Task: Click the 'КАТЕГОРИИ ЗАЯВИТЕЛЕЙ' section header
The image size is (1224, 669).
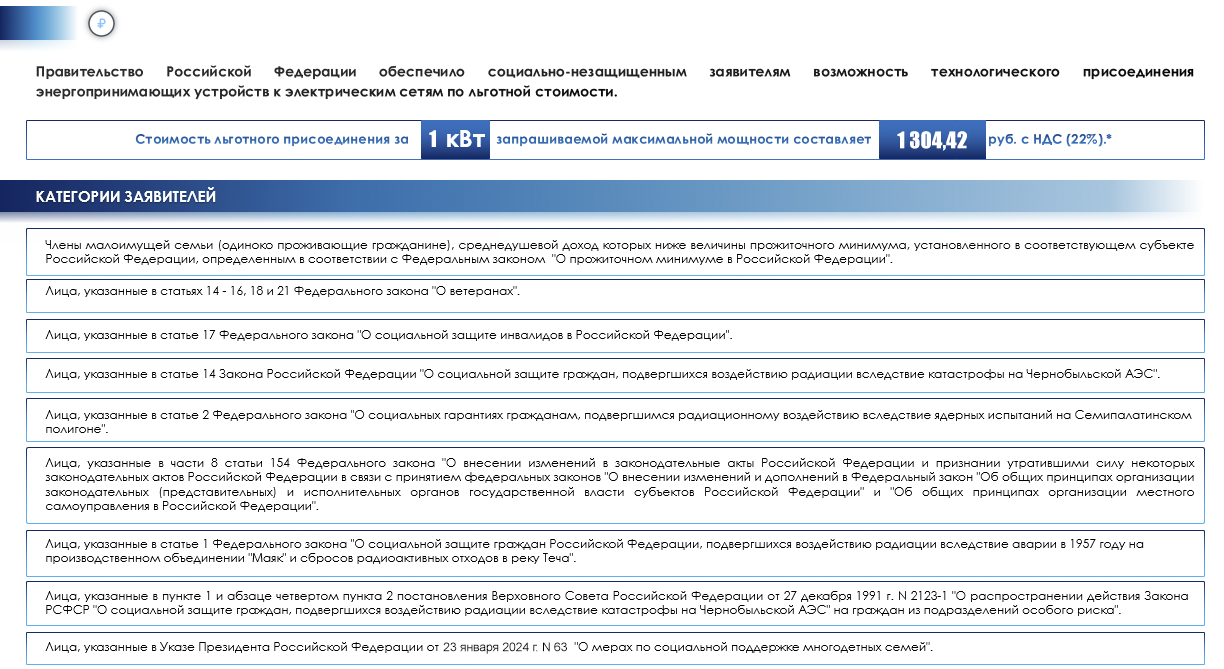Action: [126, 197]
